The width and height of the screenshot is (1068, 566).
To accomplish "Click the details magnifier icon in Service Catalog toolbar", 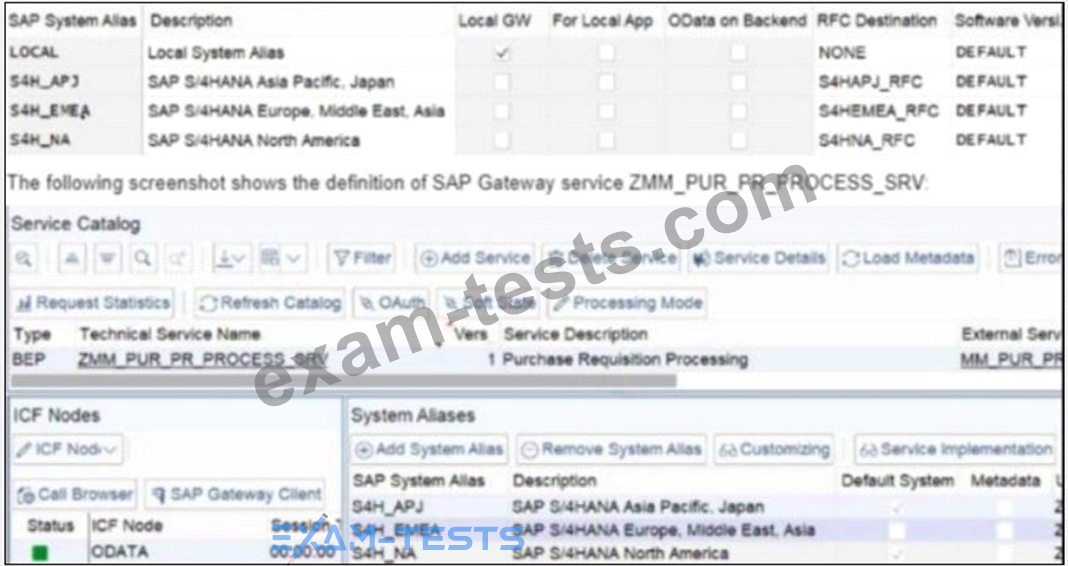I will [25, 259].
